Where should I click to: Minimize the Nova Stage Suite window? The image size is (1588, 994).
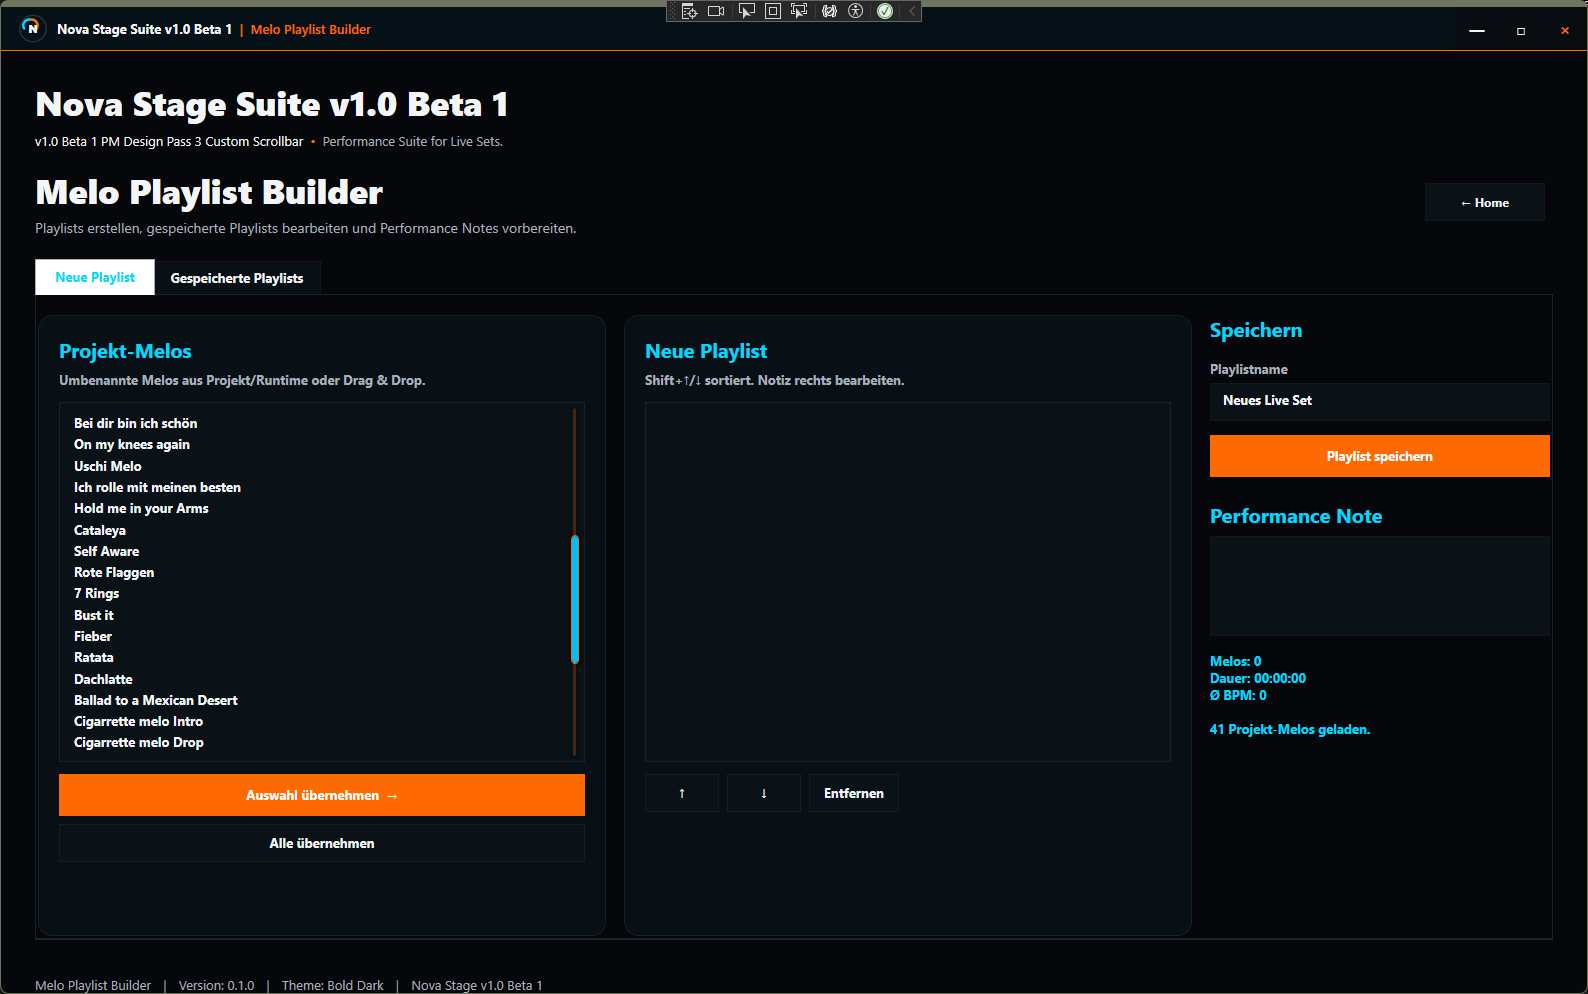coord(1477,31)
